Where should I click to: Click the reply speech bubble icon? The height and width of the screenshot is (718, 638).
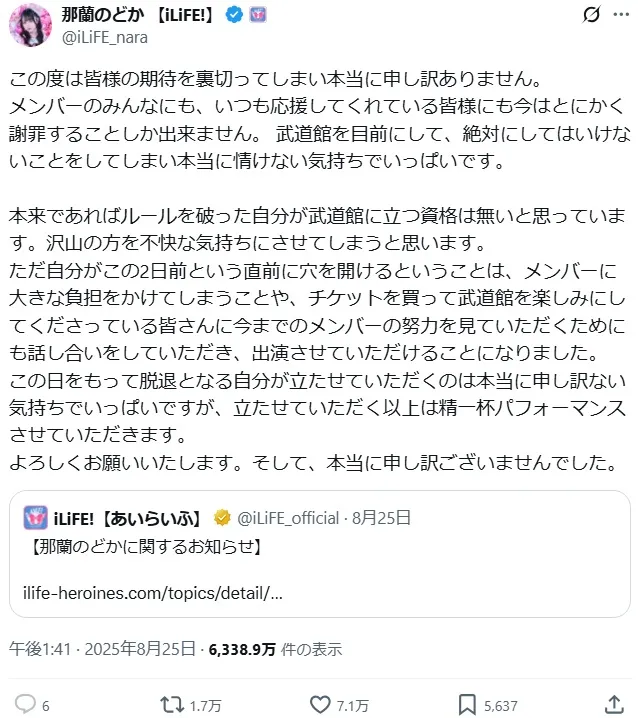(27, 704)
